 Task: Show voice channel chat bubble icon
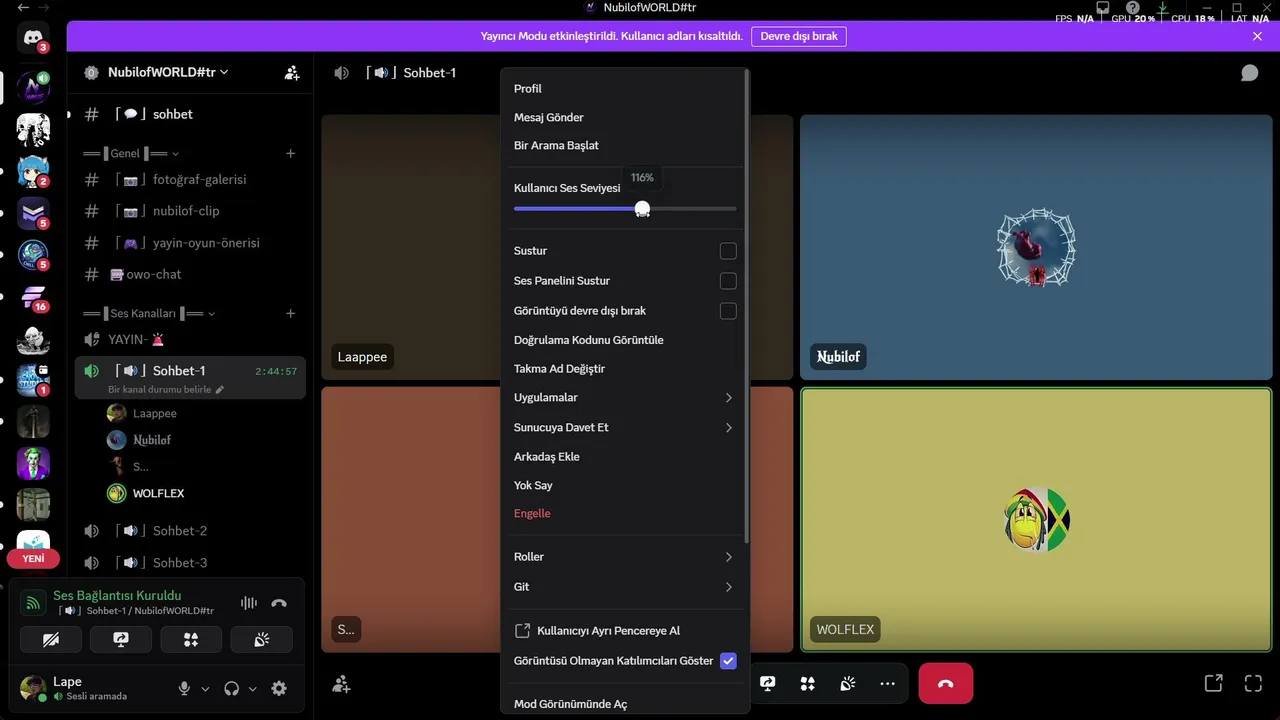coord(1249,73)
